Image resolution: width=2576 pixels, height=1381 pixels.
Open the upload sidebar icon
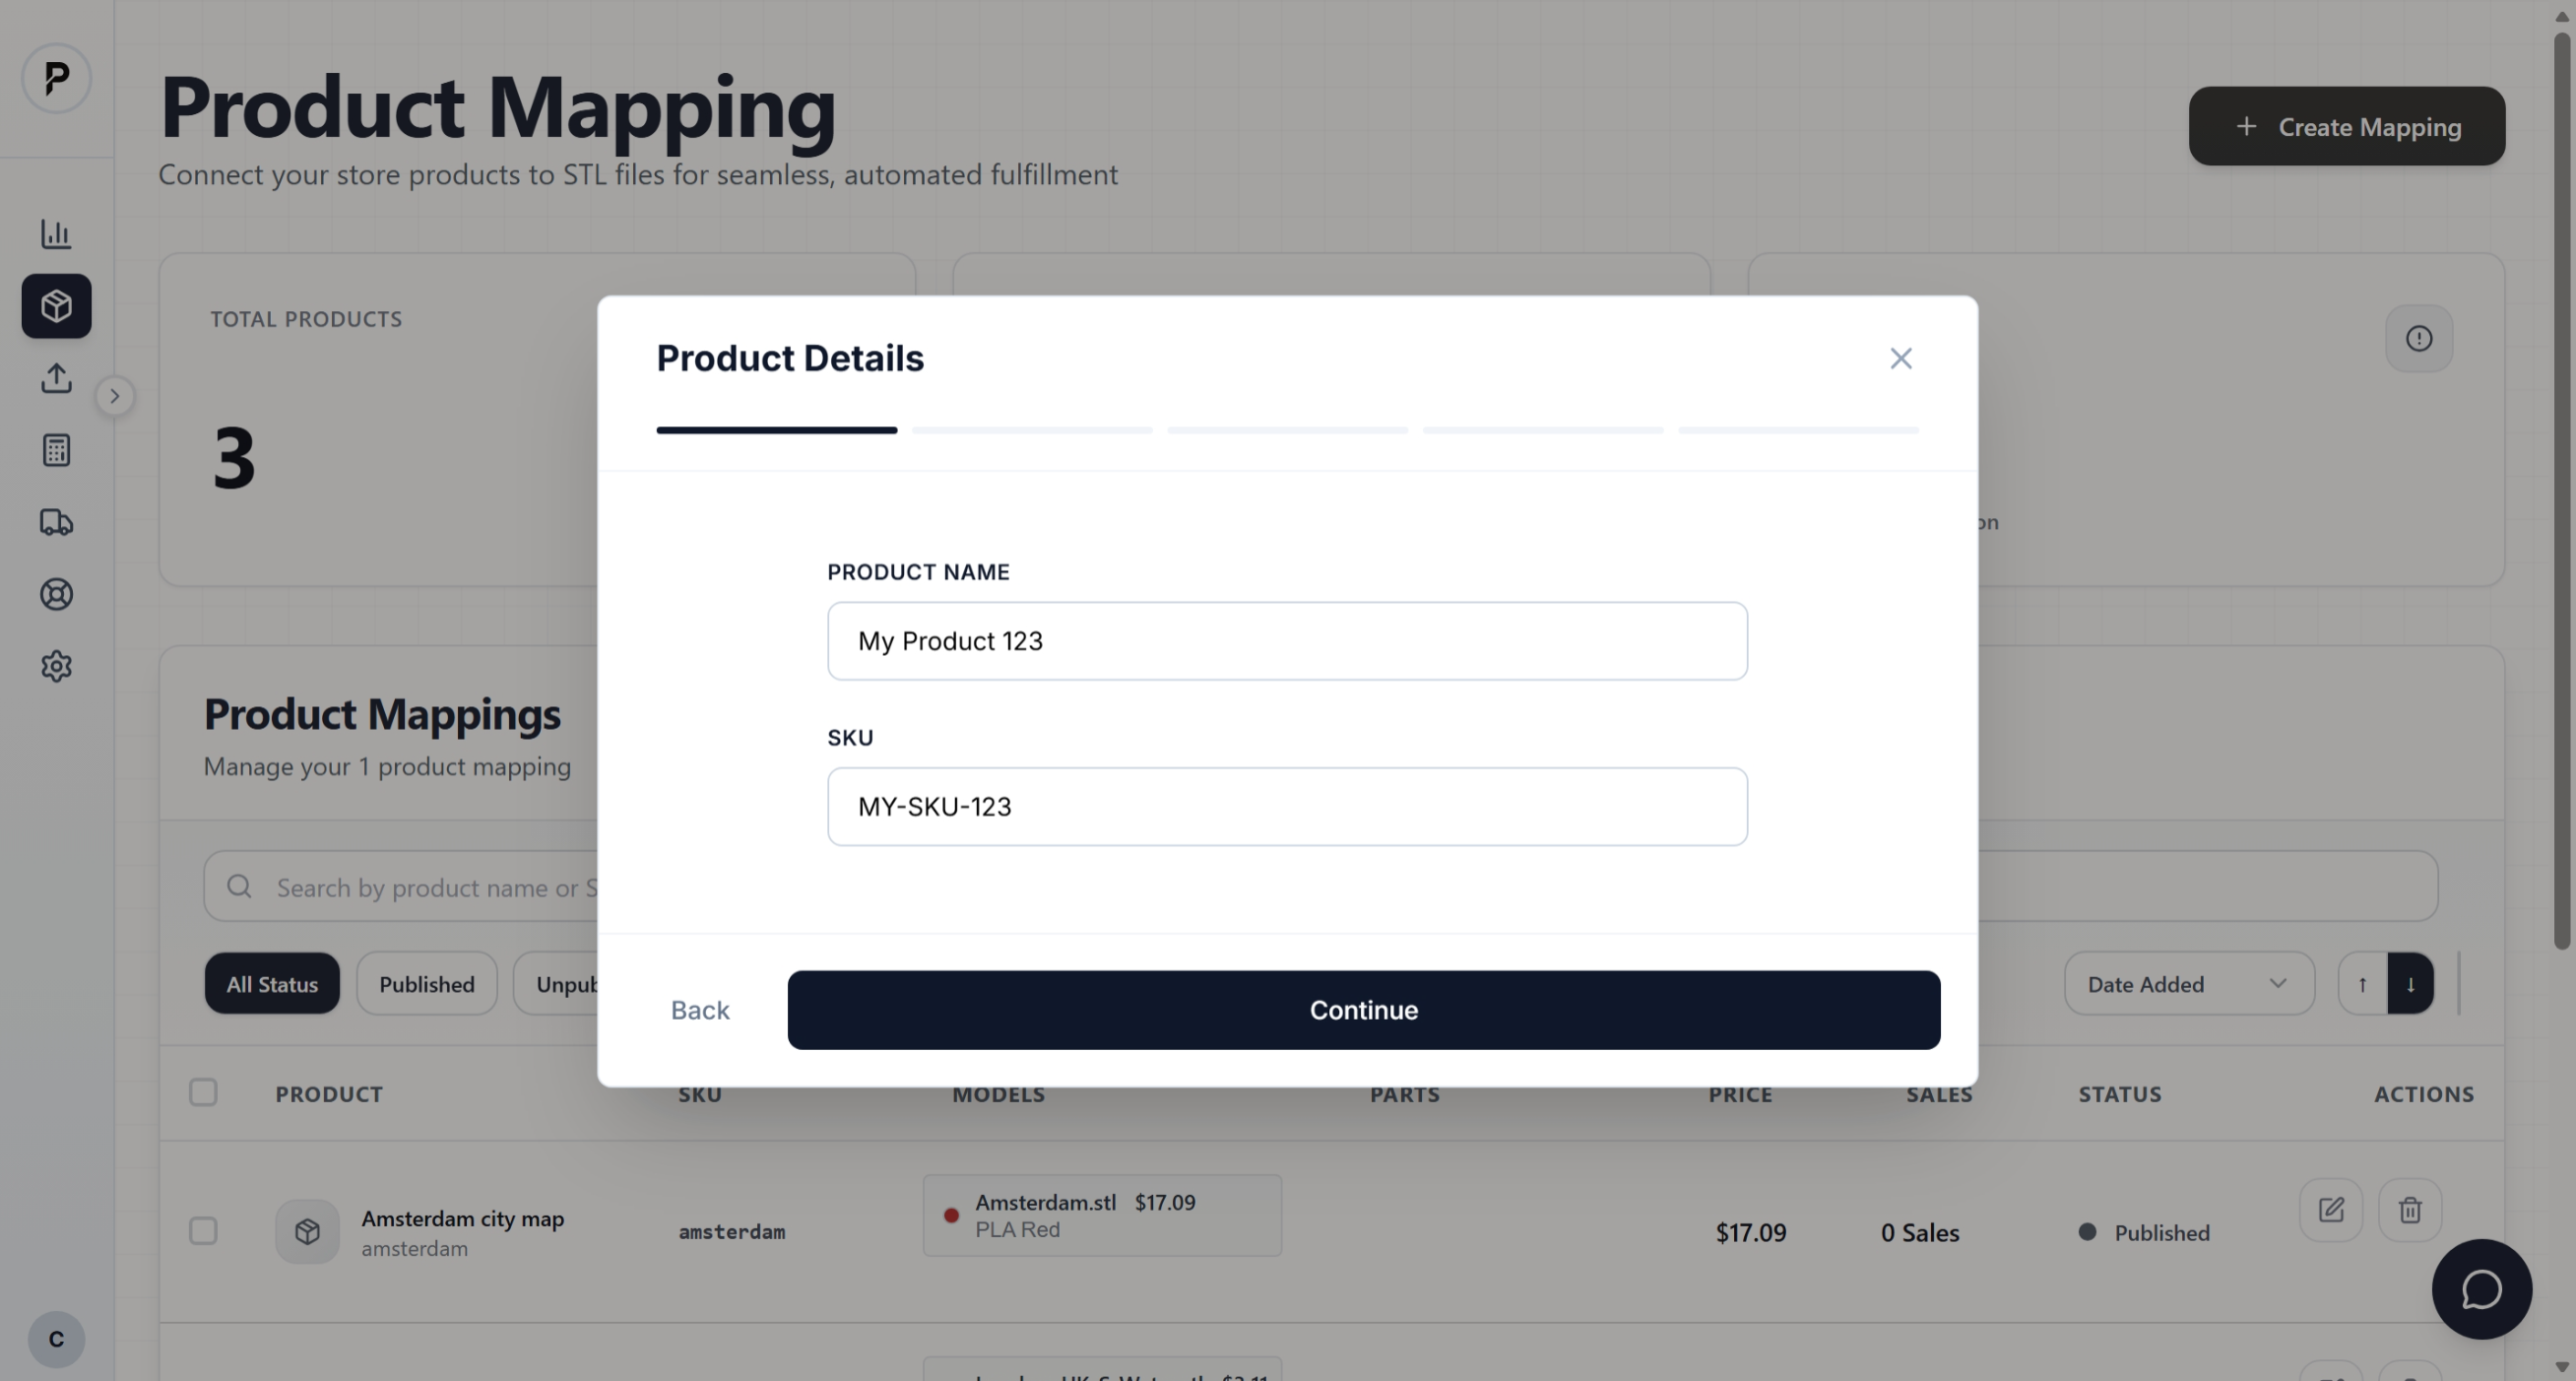point(56,378)
